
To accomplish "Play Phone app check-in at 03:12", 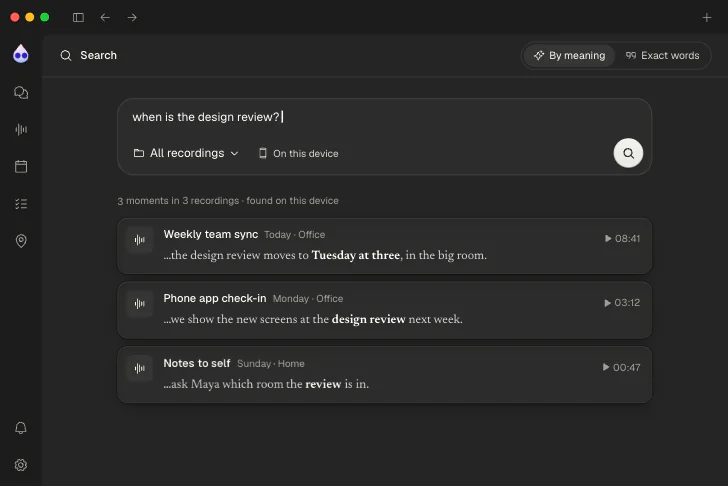I will [622, 303].
